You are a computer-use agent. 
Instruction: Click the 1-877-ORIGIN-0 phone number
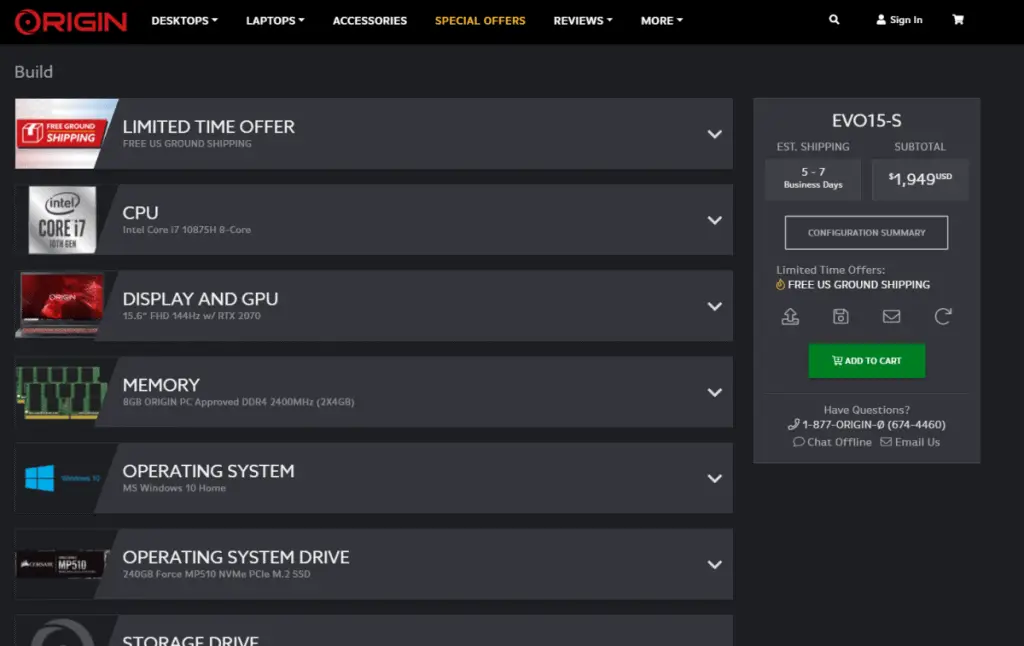pyautogui.click(x=867, y=425)
